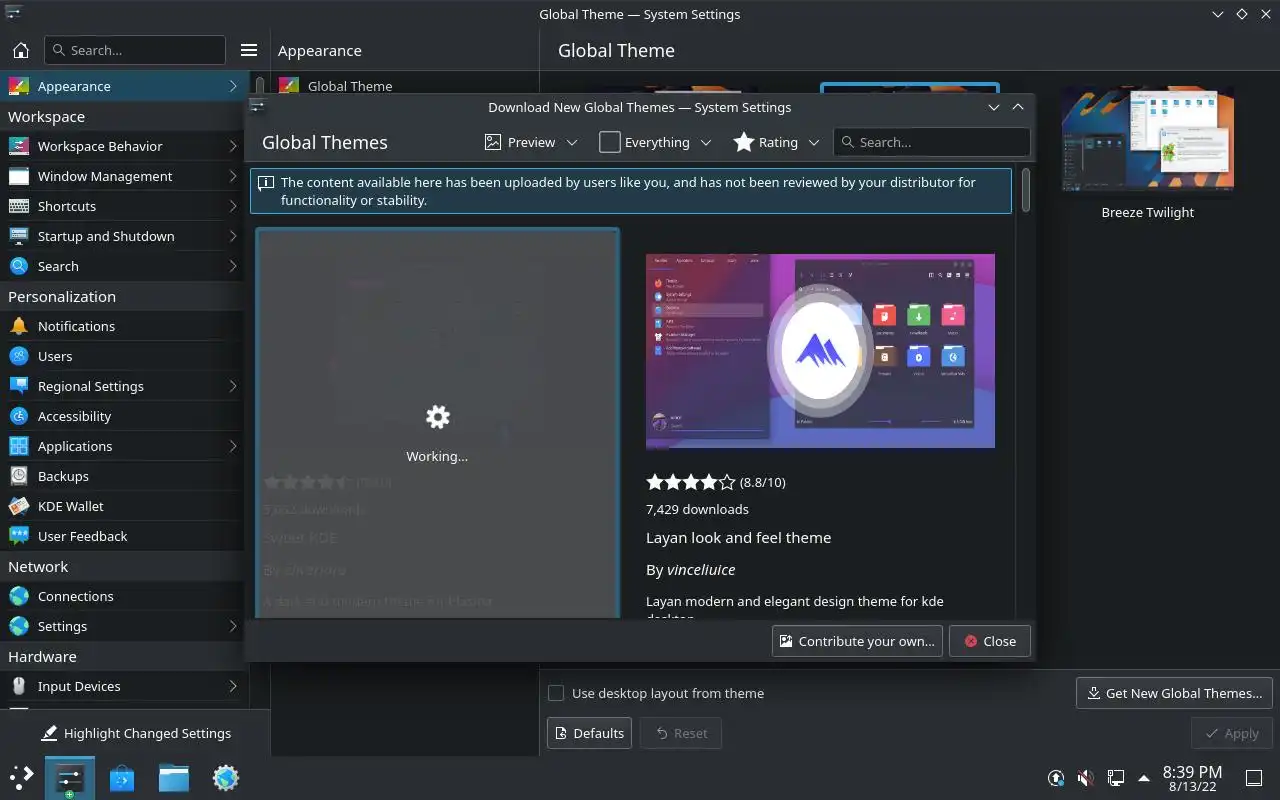Click the pinned System Settings taskbar icon
Screen dimensions: 1280x800
pyautogui.click(x=70, y=777)
